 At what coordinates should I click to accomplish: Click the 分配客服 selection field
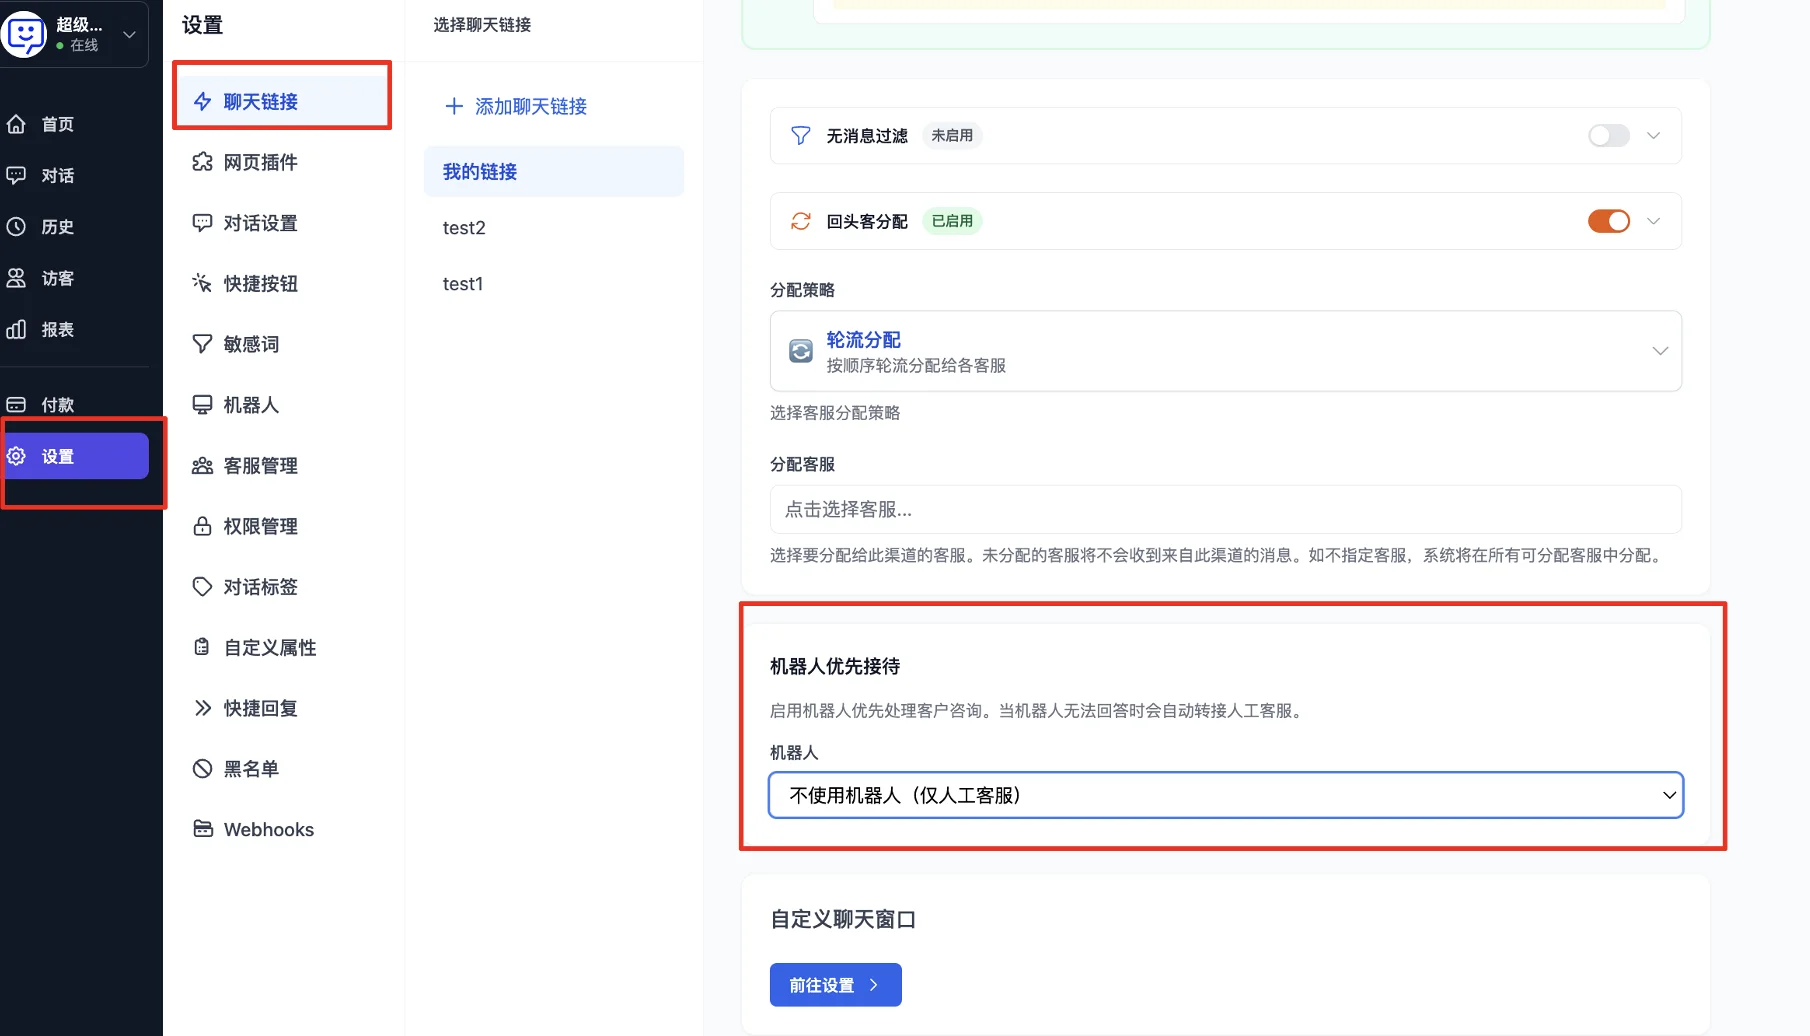pyautogui.click(x=1225, y=510)
